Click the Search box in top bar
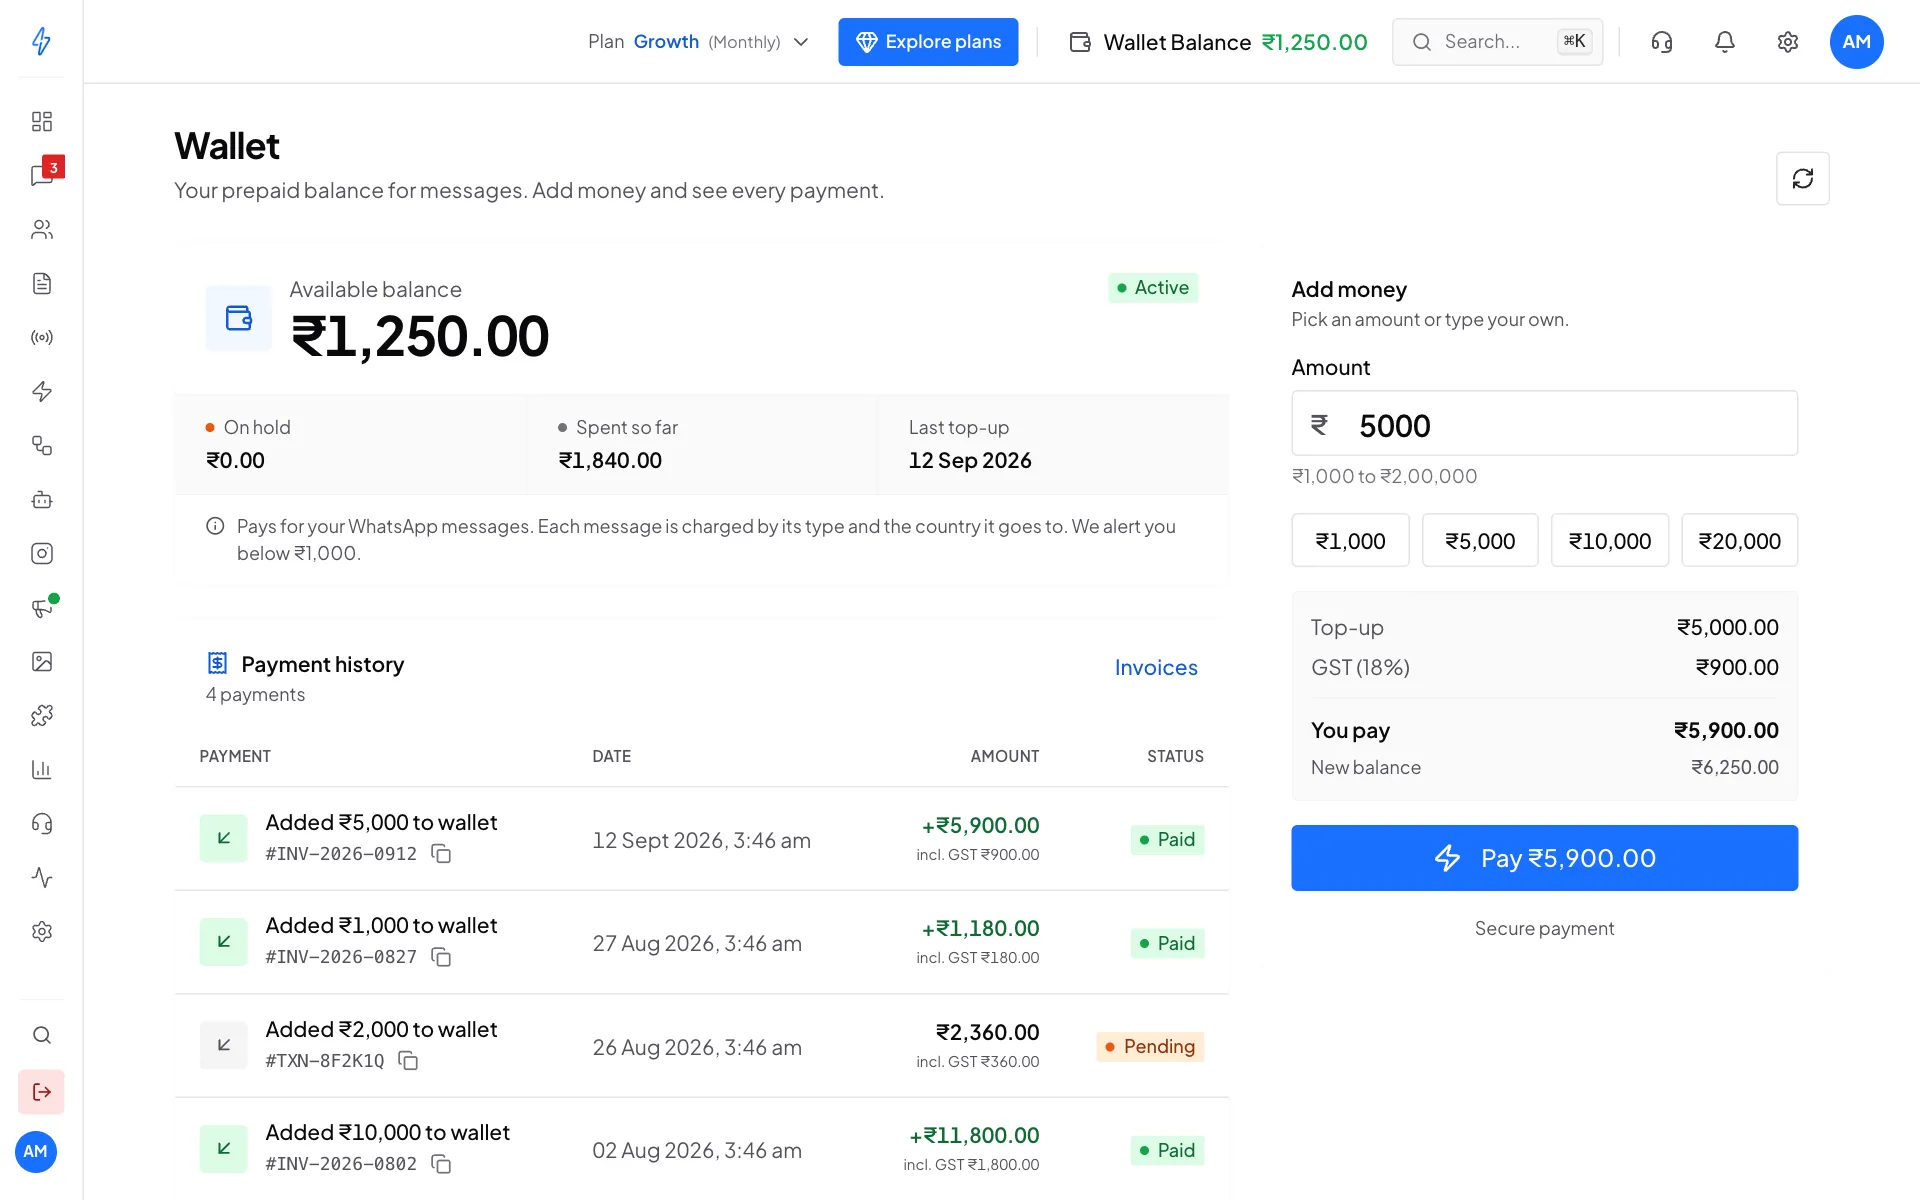This screenshot has height=1200, width=1920. (1497, 42)
